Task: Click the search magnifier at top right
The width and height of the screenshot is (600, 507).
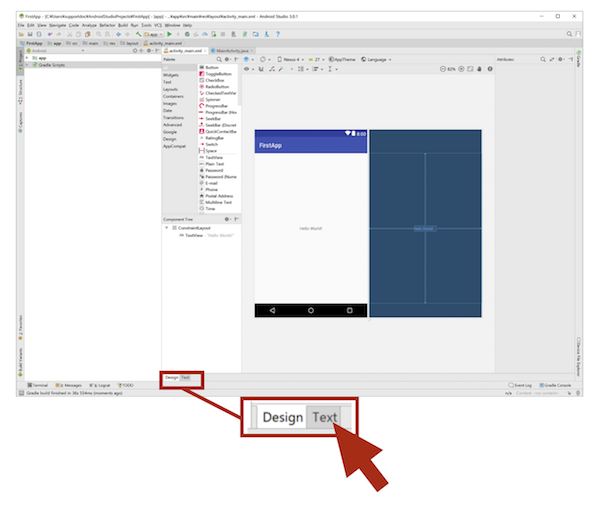Action: tap(569, 34)
